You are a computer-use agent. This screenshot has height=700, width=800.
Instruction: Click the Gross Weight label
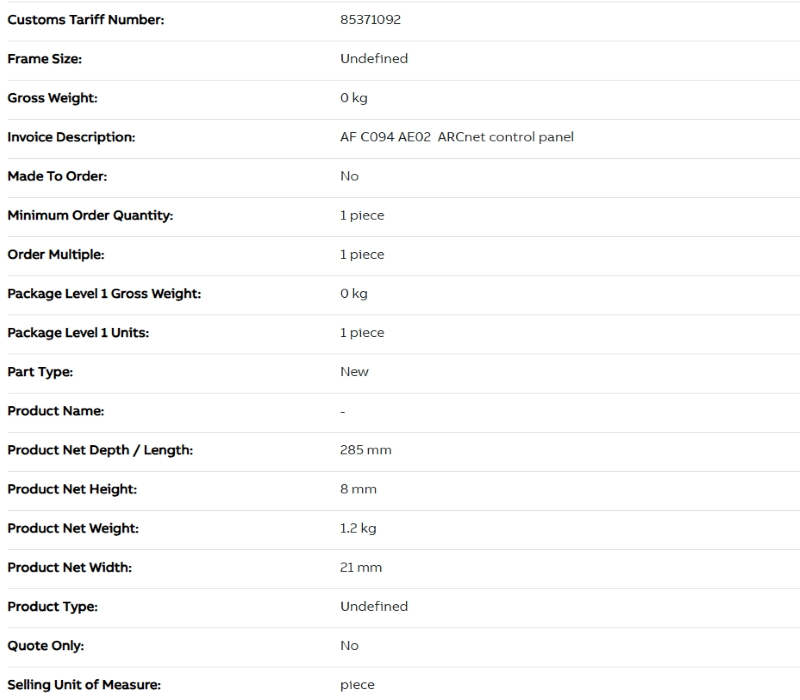click(x=52, y=98)
